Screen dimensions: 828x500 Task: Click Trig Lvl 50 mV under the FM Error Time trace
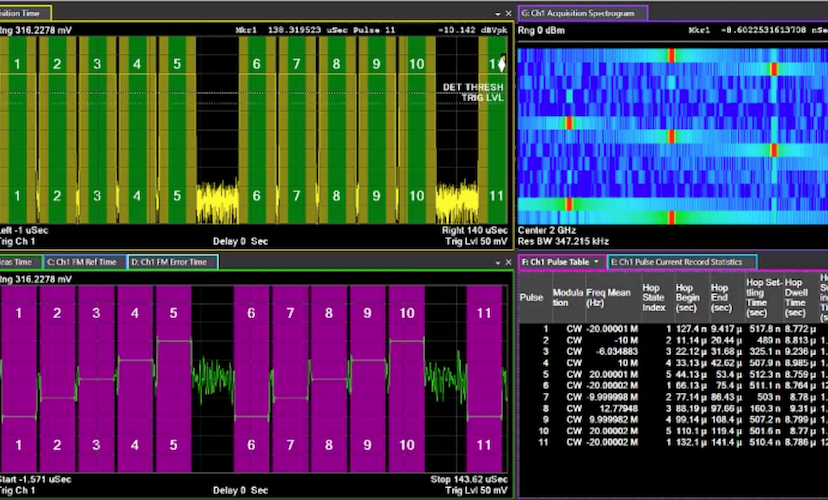pos(476,490)
